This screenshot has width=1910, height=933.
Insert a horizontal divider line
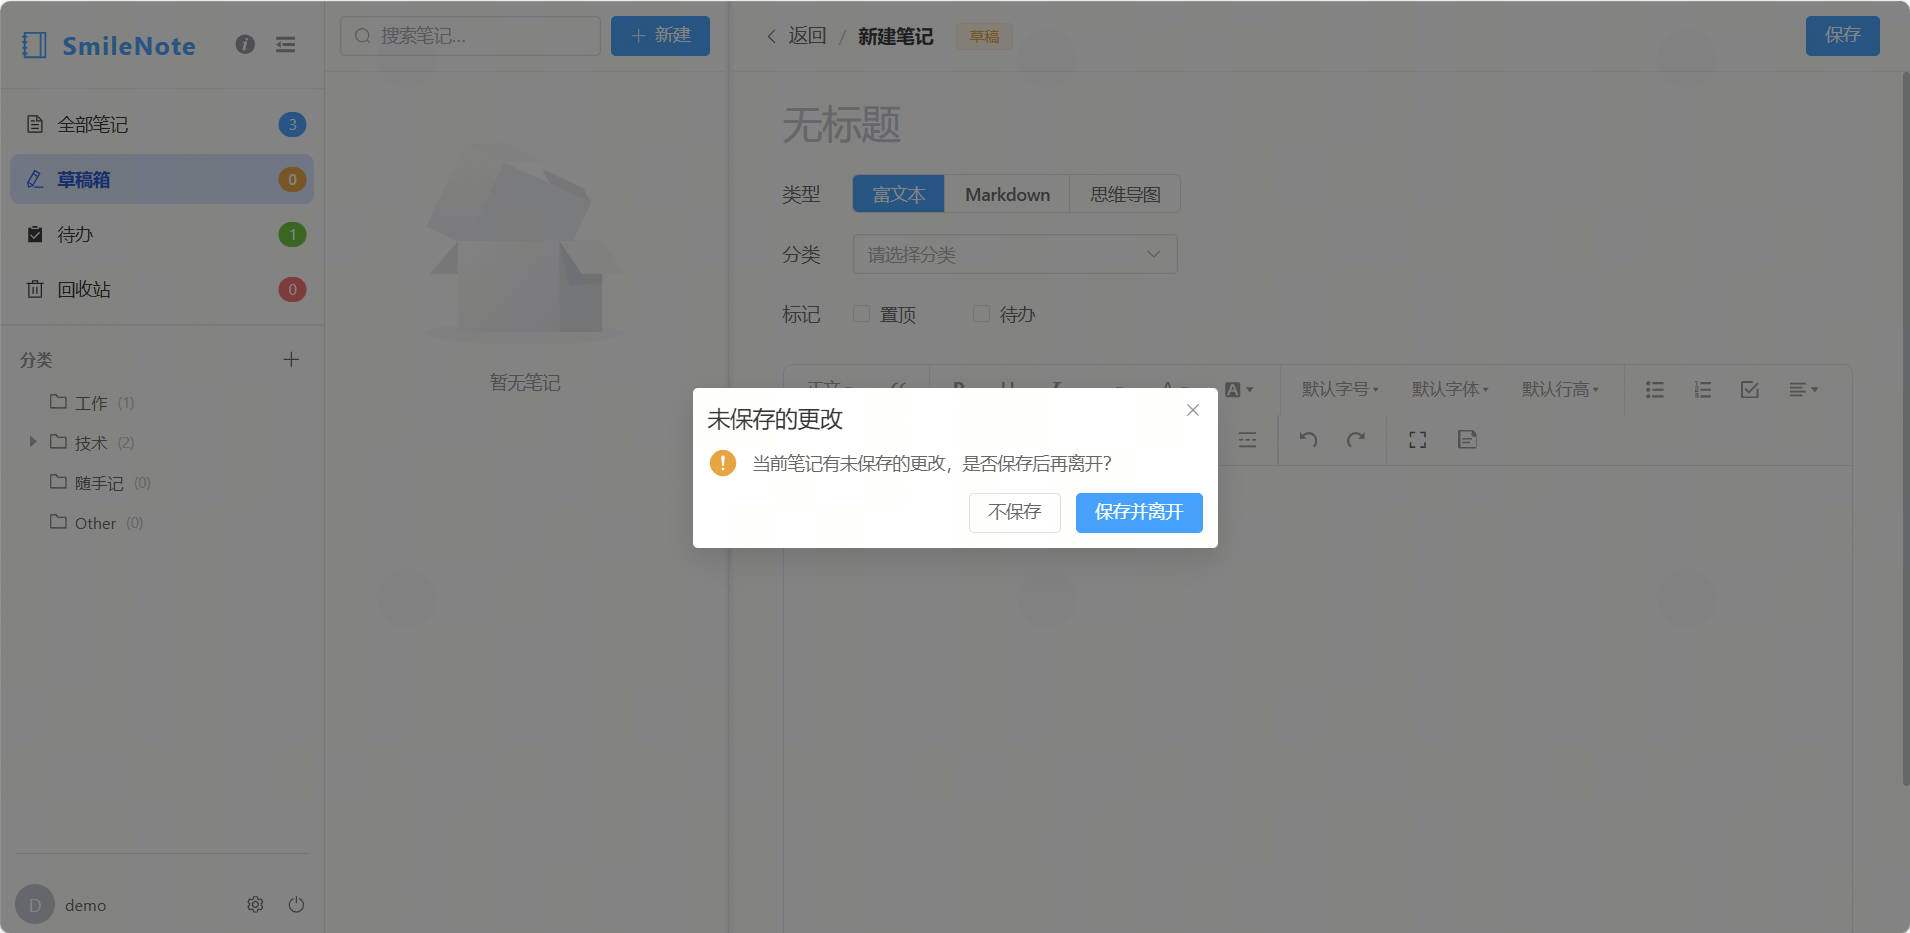[1247, 439]
